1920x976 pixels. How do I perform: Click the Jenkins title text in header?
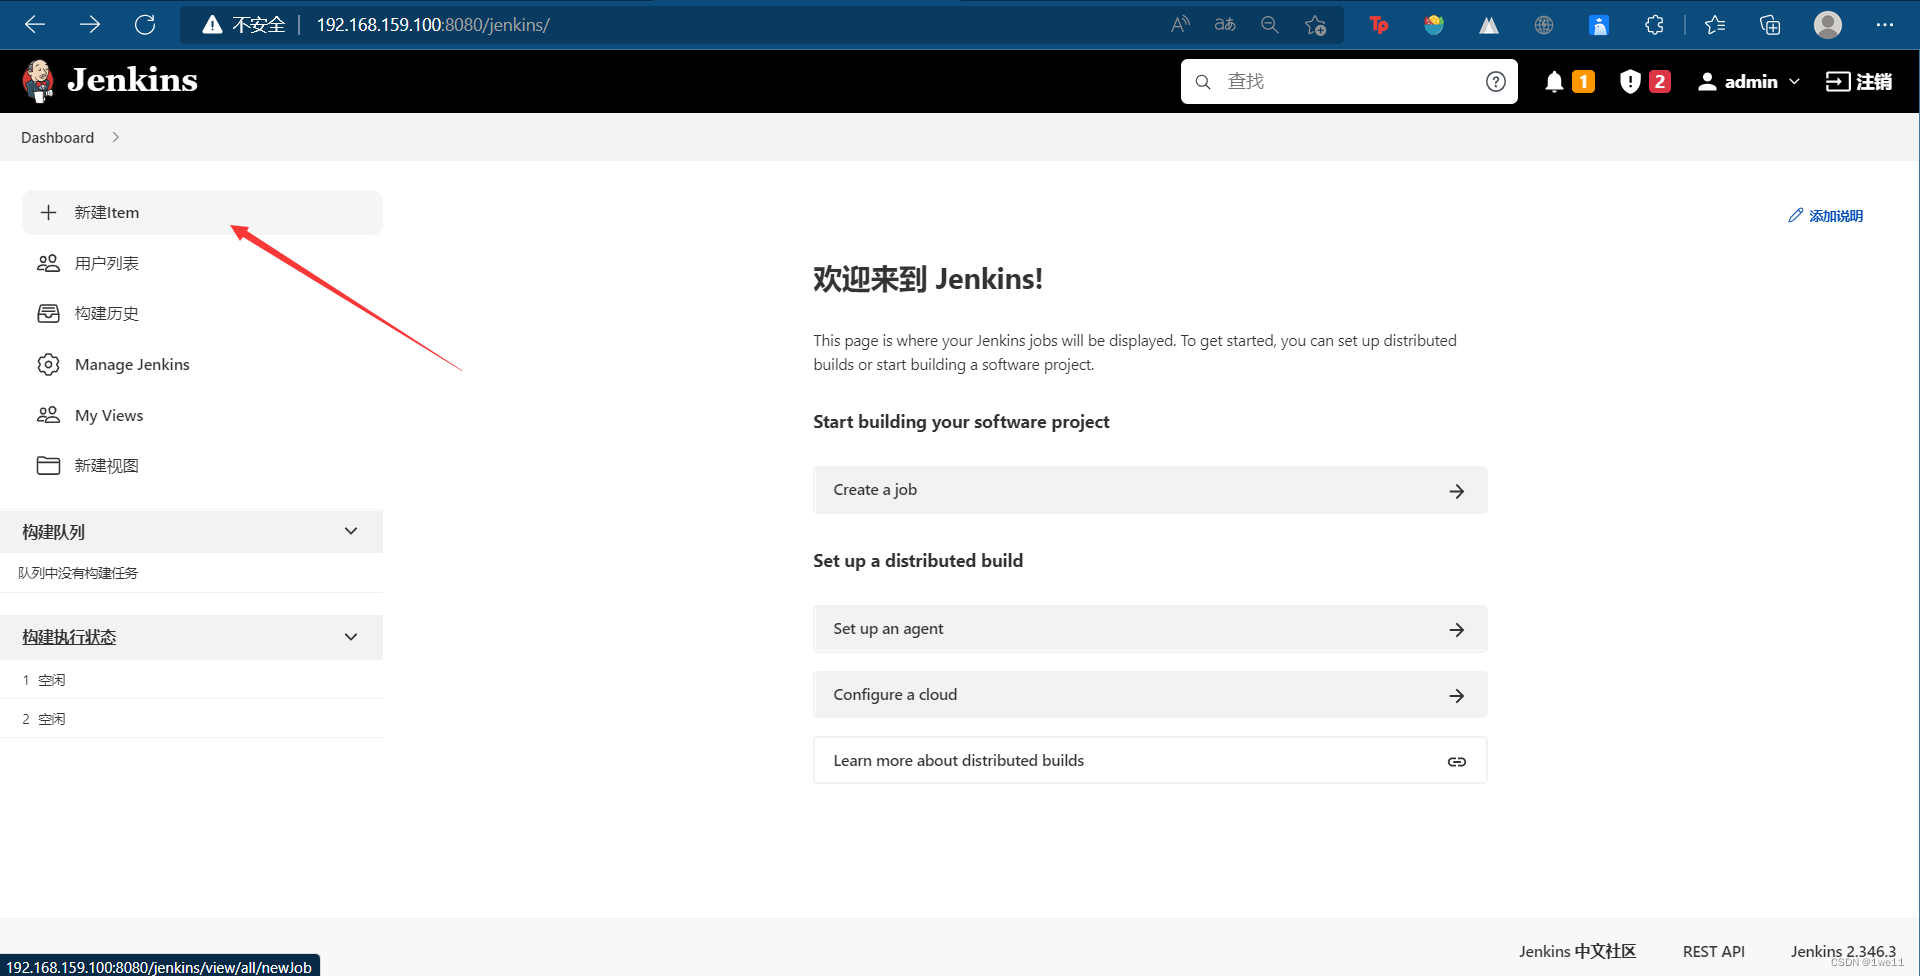pyautogui.click(x=132, y=80)
